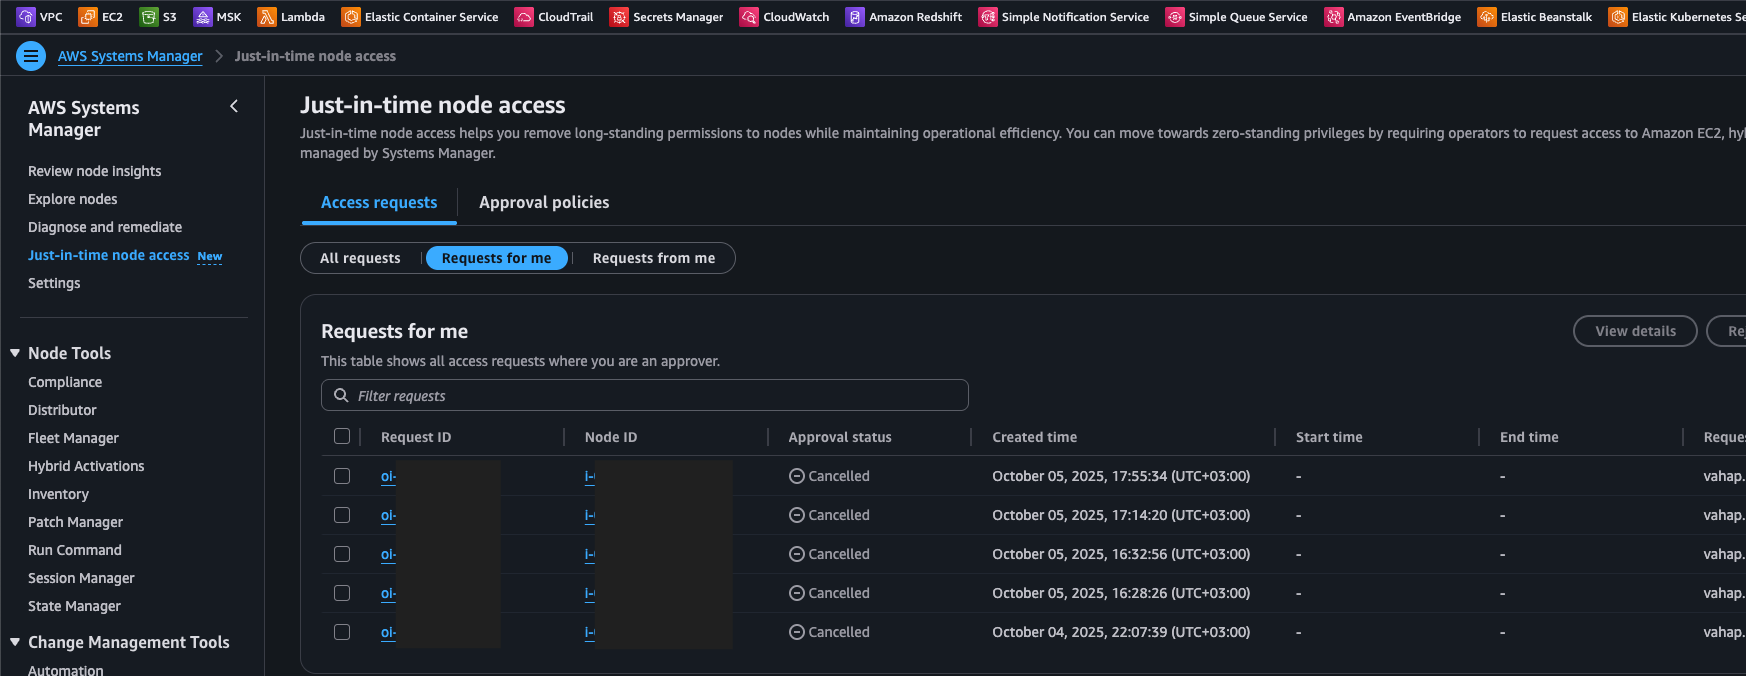Open the hamburger navigation menu icon
Screen dimensions: 1746x676
coord(31,56)
